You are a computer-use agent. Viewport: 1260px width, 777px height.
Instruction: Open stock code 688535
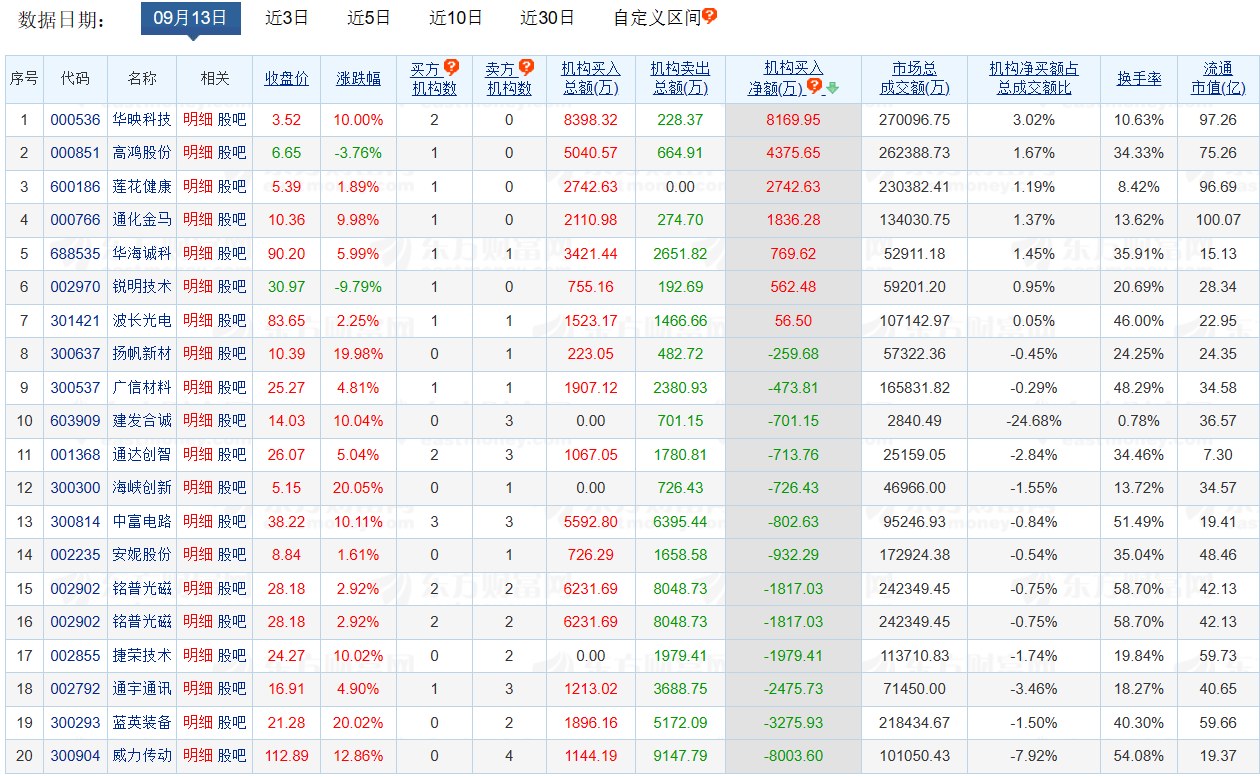(x=76, y=253)
